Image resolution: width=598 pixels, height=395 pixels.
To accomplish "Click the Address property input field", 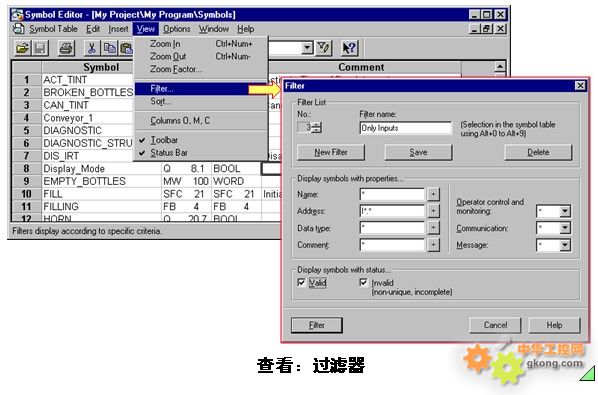I will tap(392, 211).
